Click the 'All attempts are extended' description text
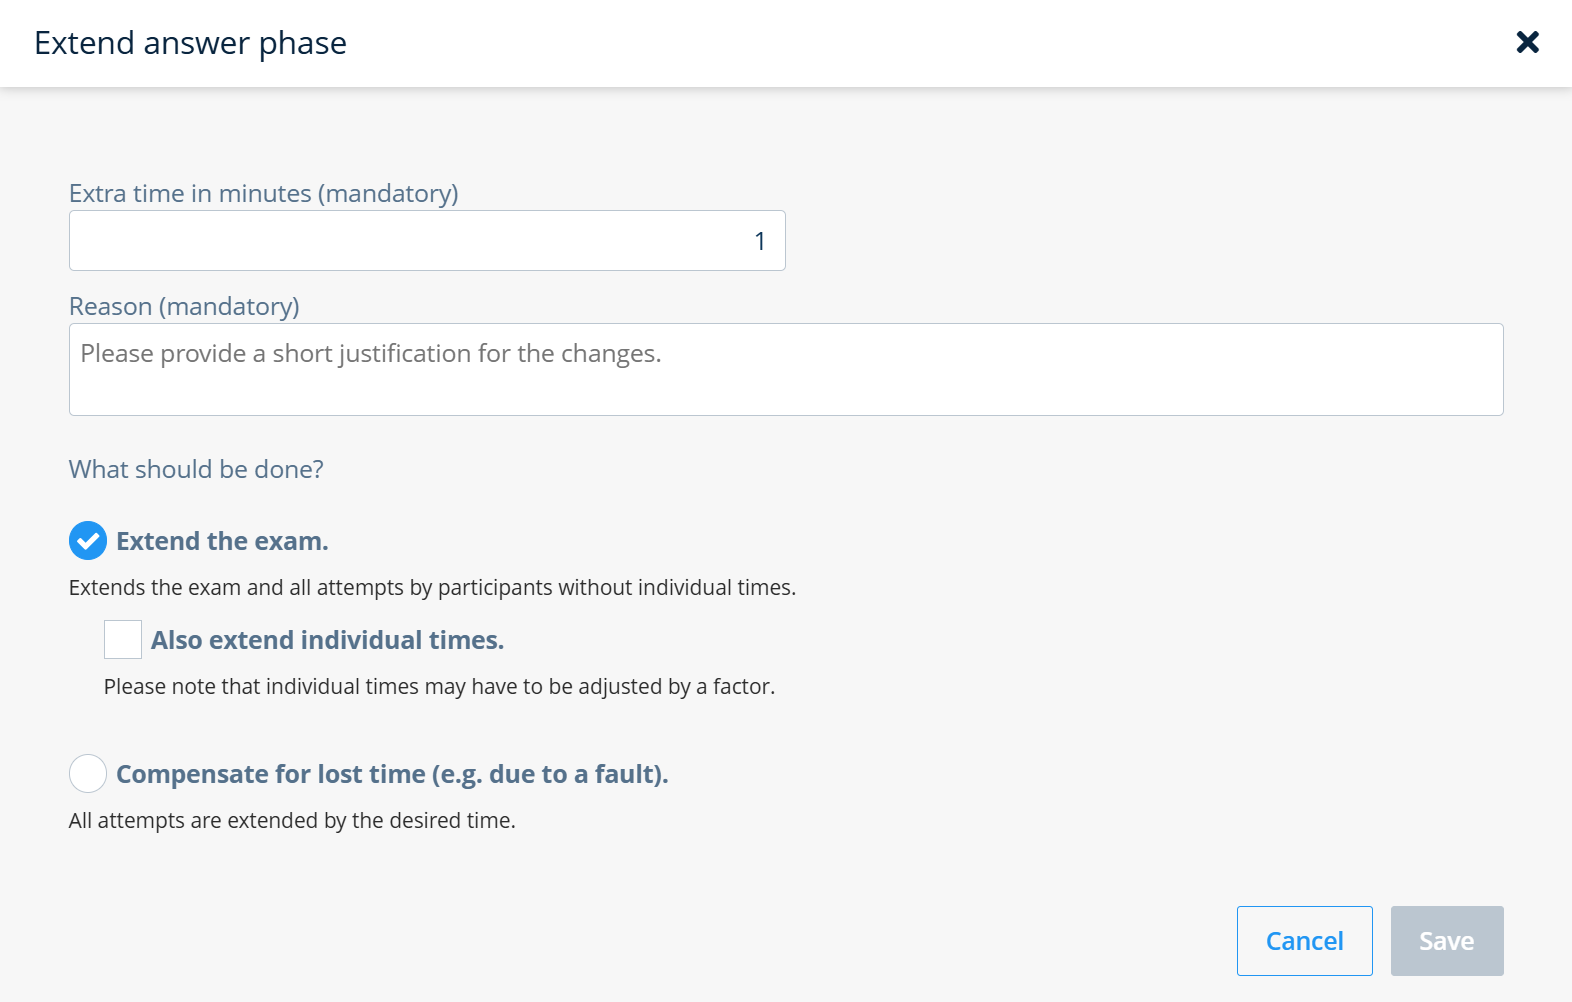 292,820
